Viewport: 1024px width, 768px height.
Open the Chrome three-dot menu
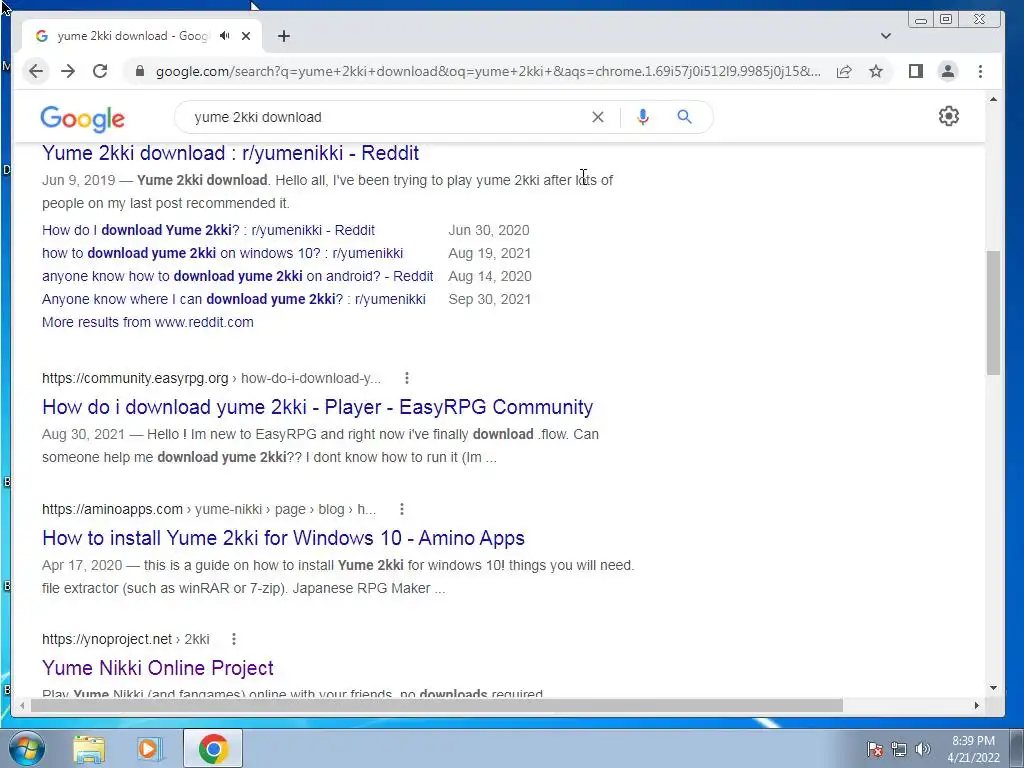pyautogui.click(x=980, y=71)
